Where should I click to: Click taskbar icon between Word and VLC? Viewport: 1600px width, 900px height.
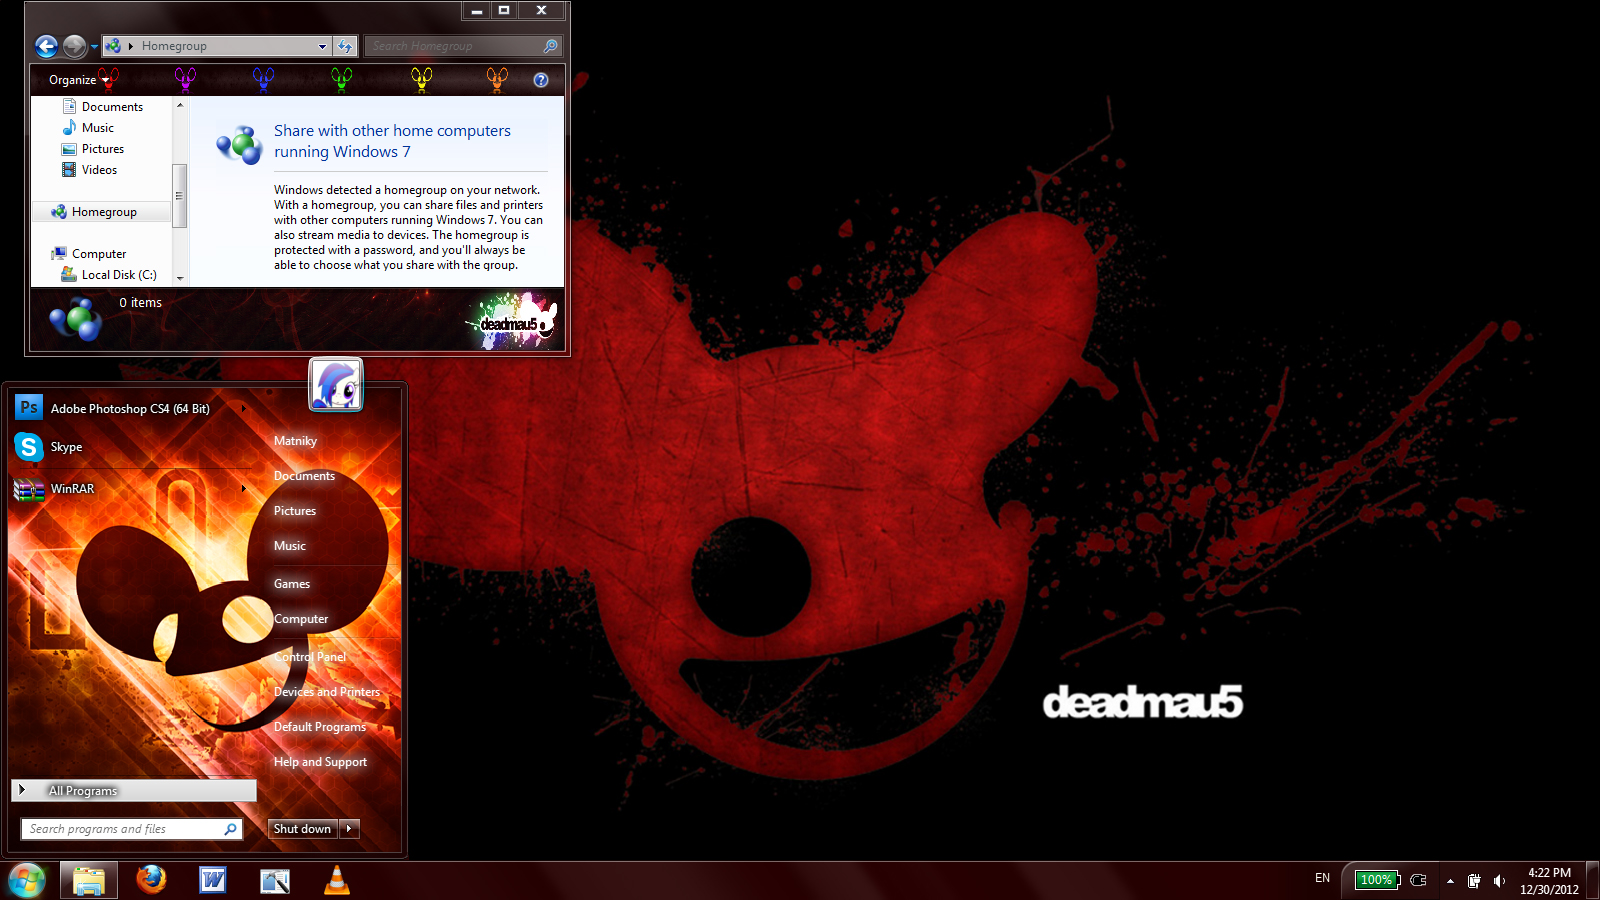275,881
